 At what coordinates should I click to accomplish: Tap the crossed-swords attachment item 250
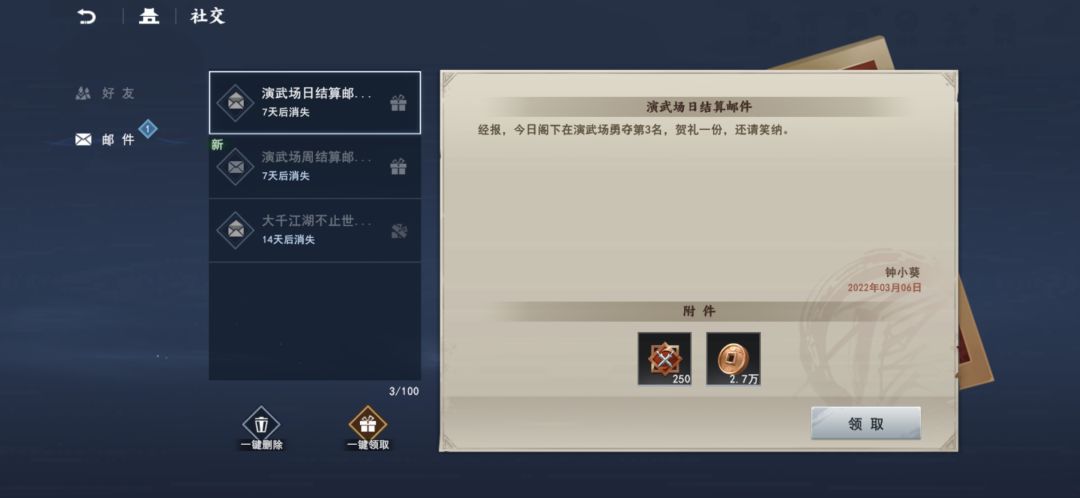tap(665, 359)
